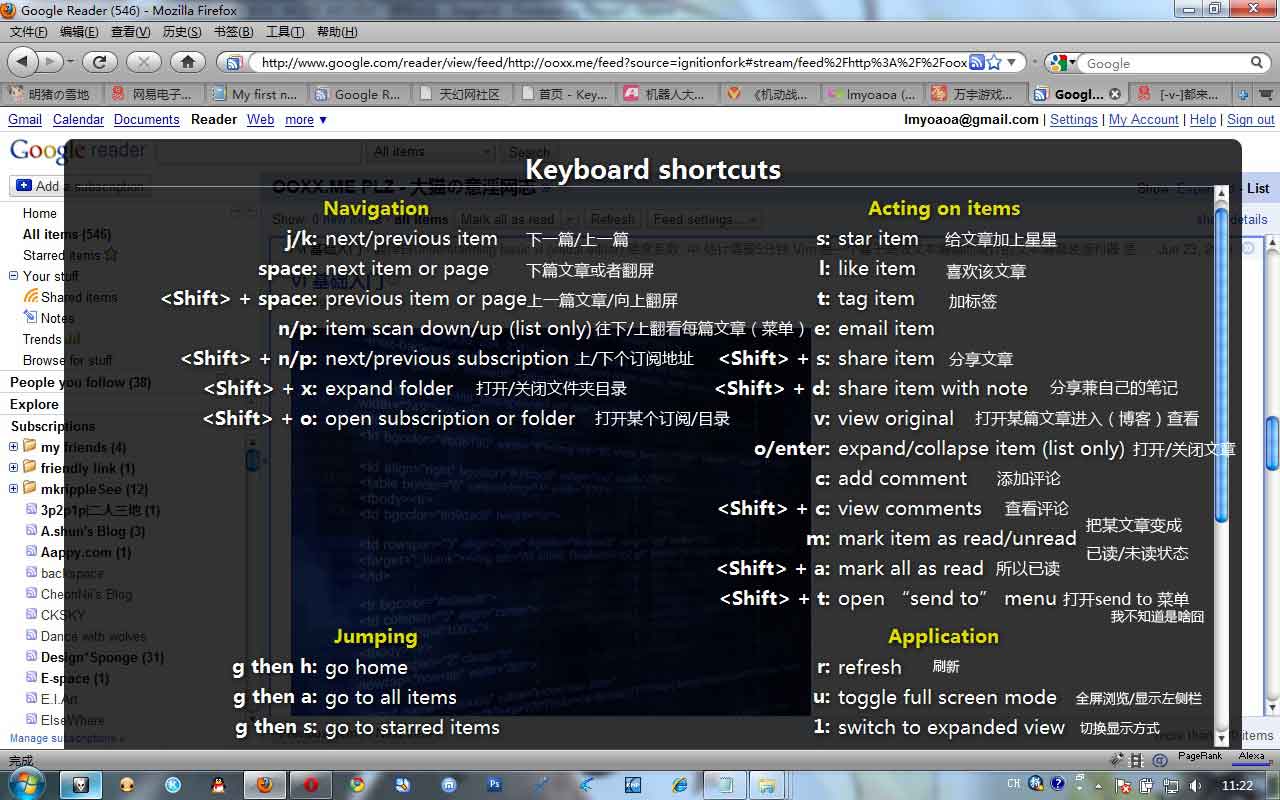Open the My Account link

tap(1144, 119)
